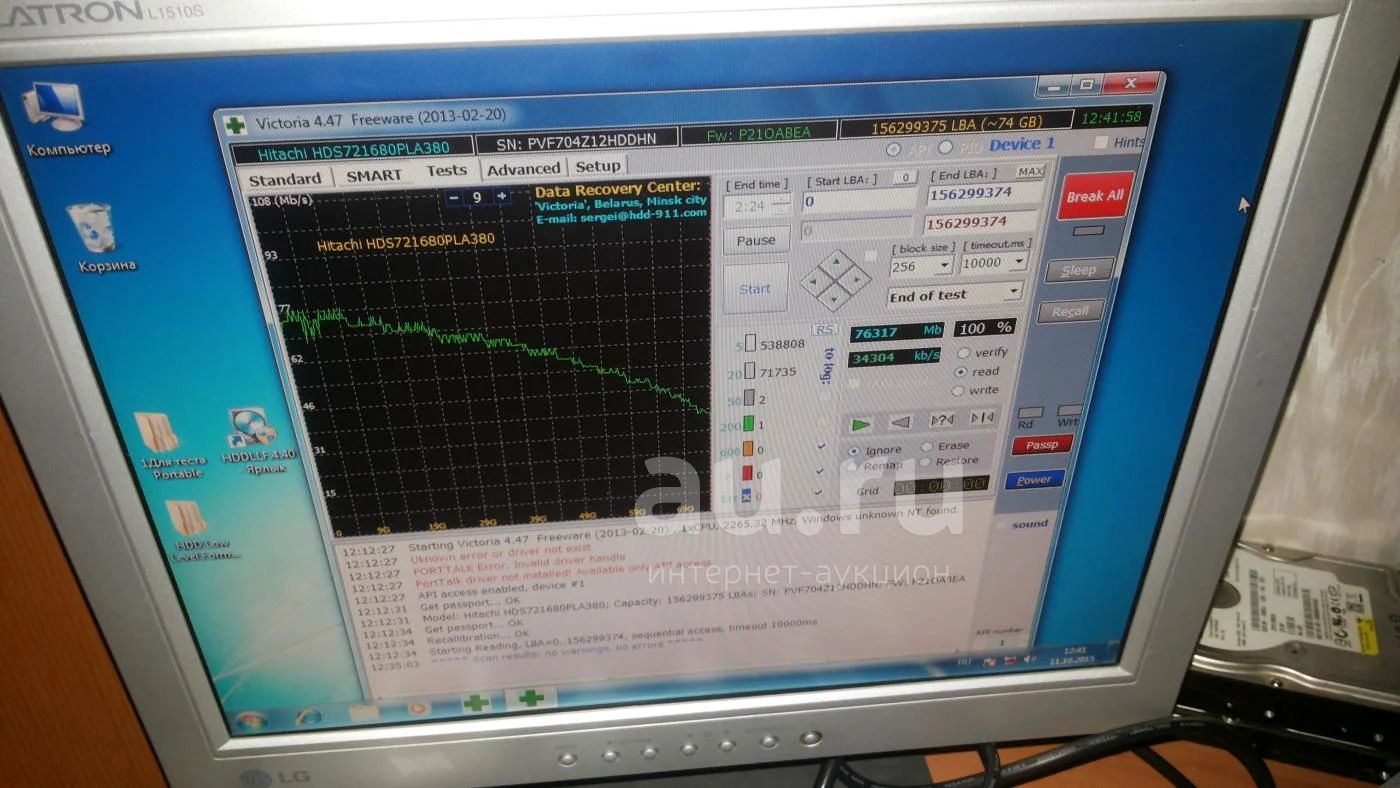Viewport: 1400px width, 788px height.
Task: Switch to the Advanced tab
Action: [x=523, y=169]
